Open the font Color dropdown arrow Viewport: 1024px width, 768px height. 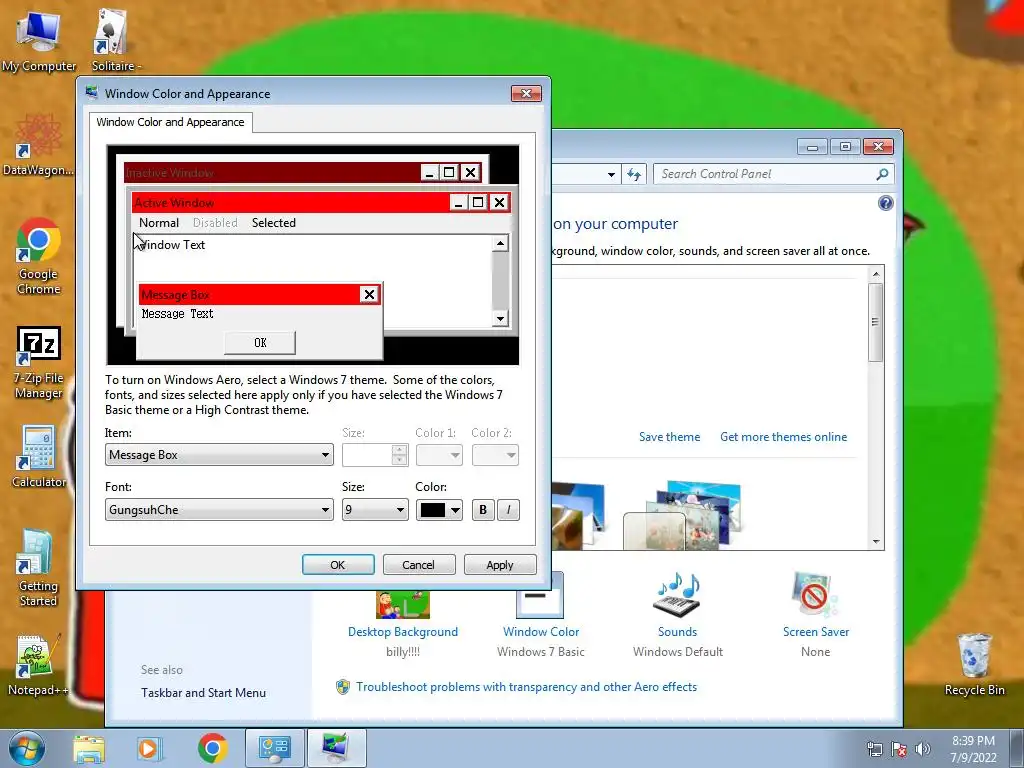pos(455,510)
